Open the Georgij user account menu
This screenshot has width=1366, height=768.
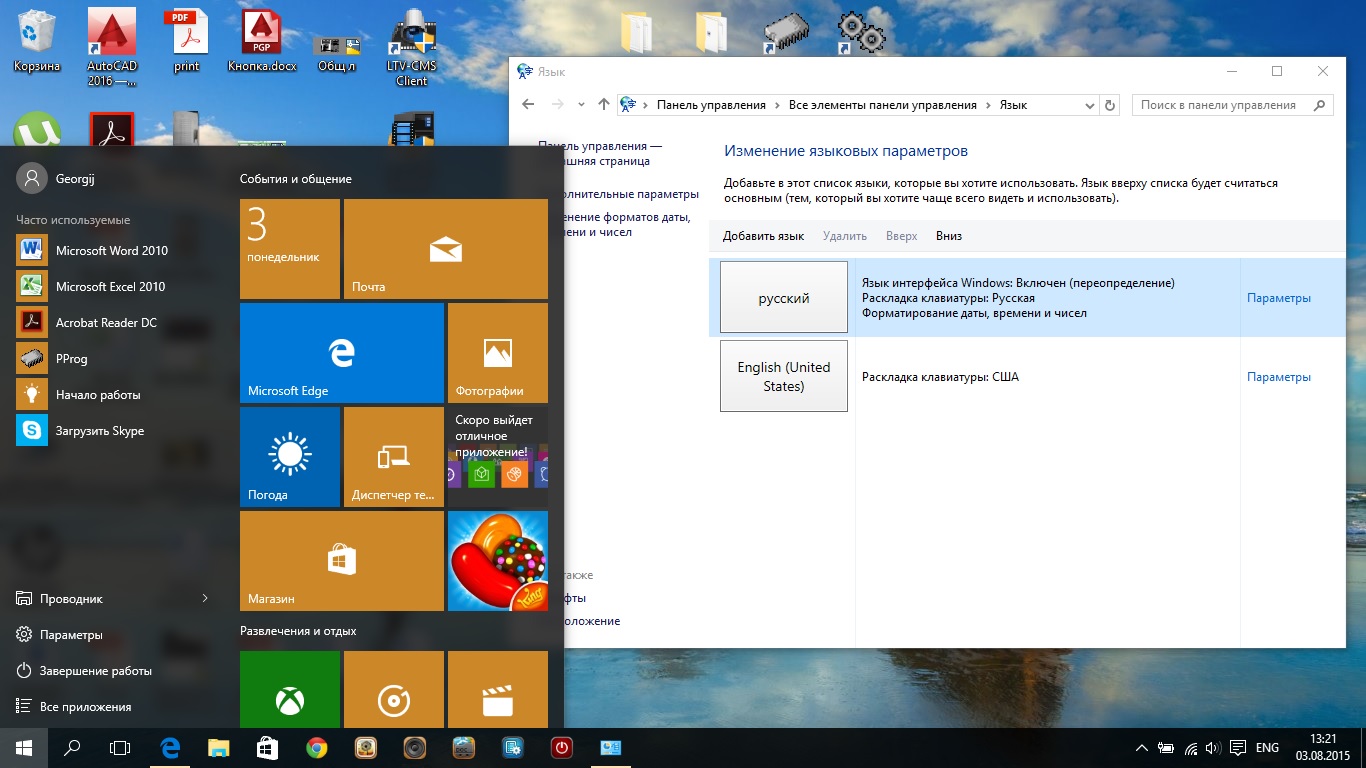tap(58, 178)
